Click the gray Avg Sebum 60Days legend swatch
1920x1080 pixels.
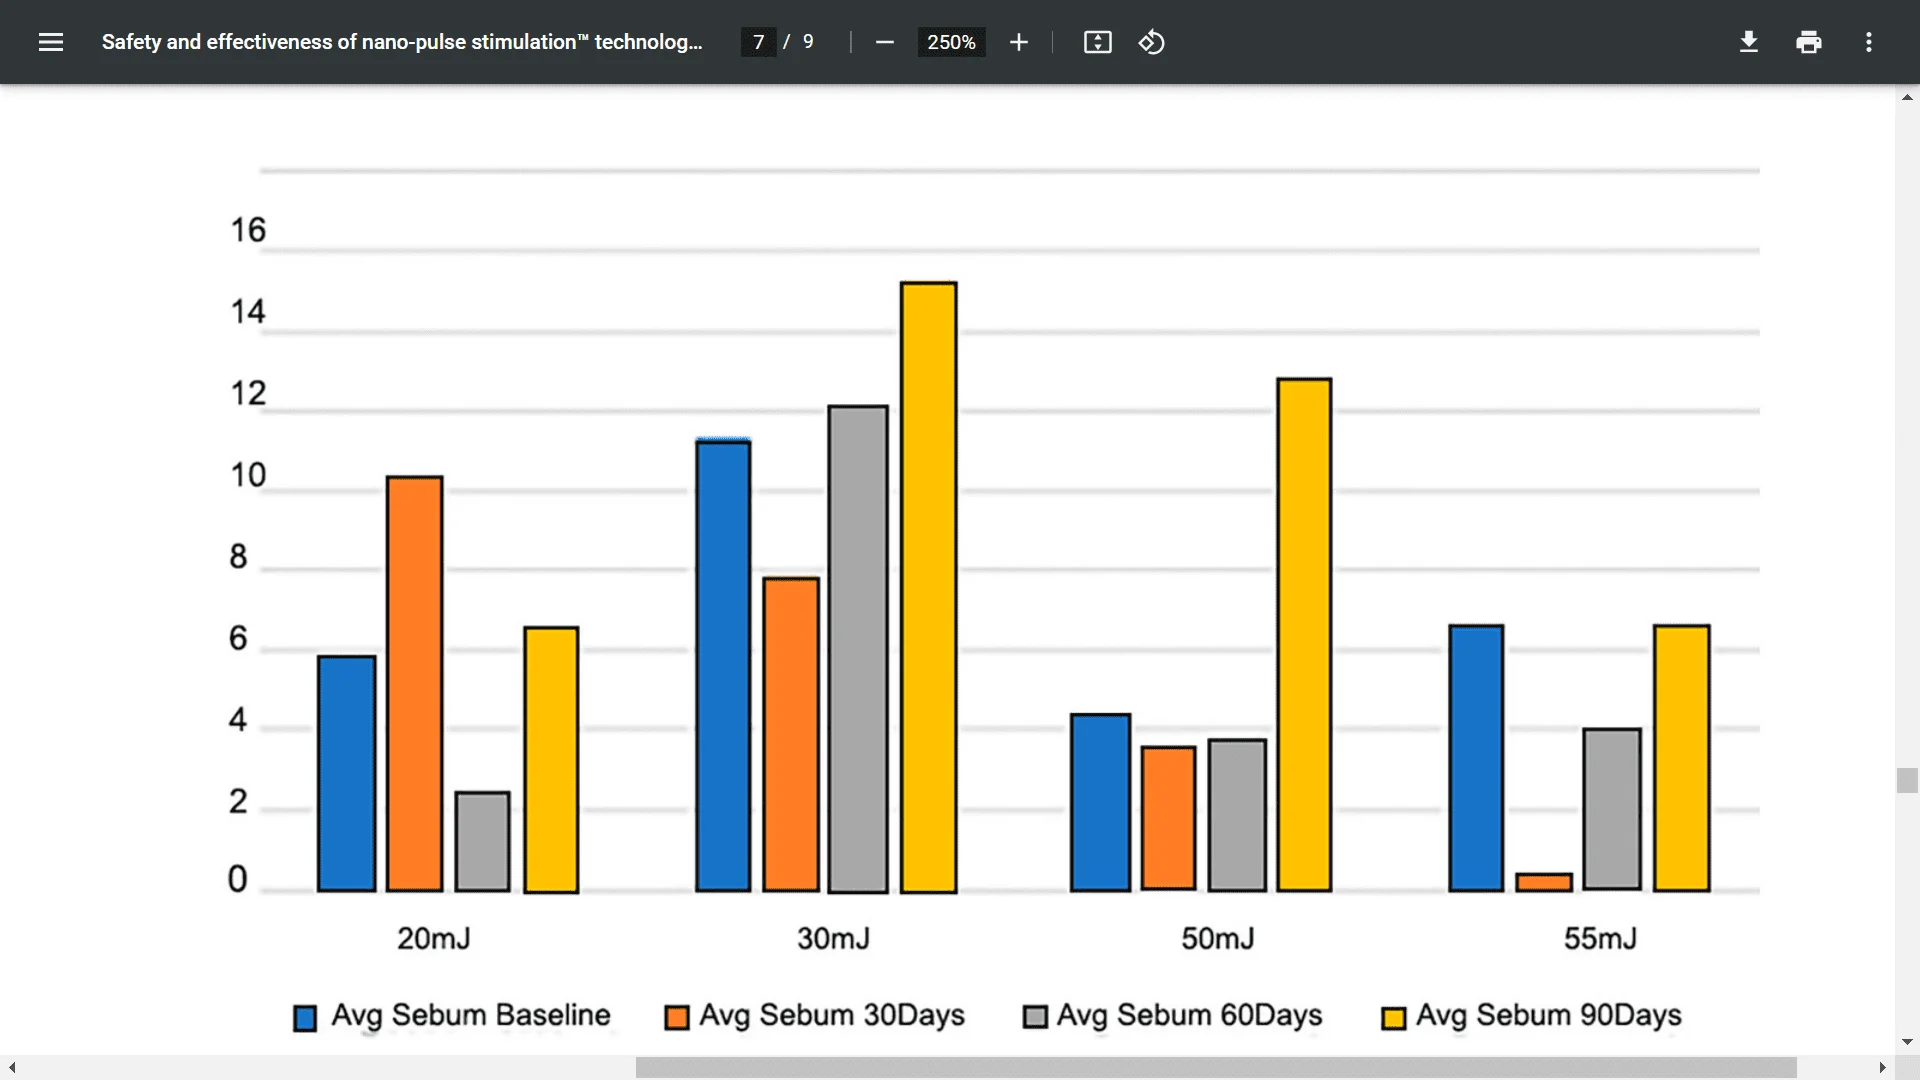(1035, 1017)
